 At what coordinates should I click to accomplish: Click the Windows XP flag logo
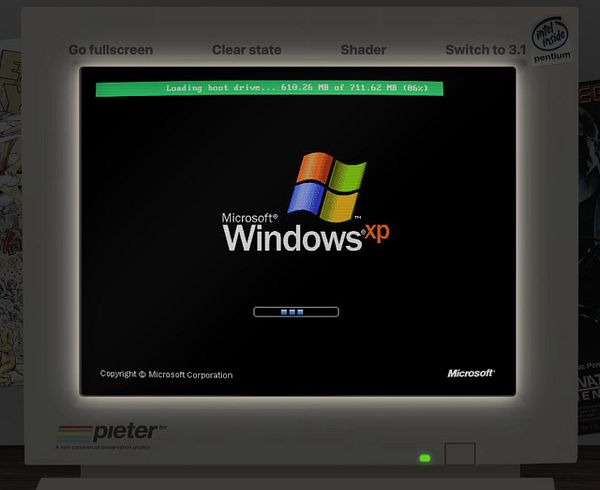pyautogui.click(x=326, y=187)
